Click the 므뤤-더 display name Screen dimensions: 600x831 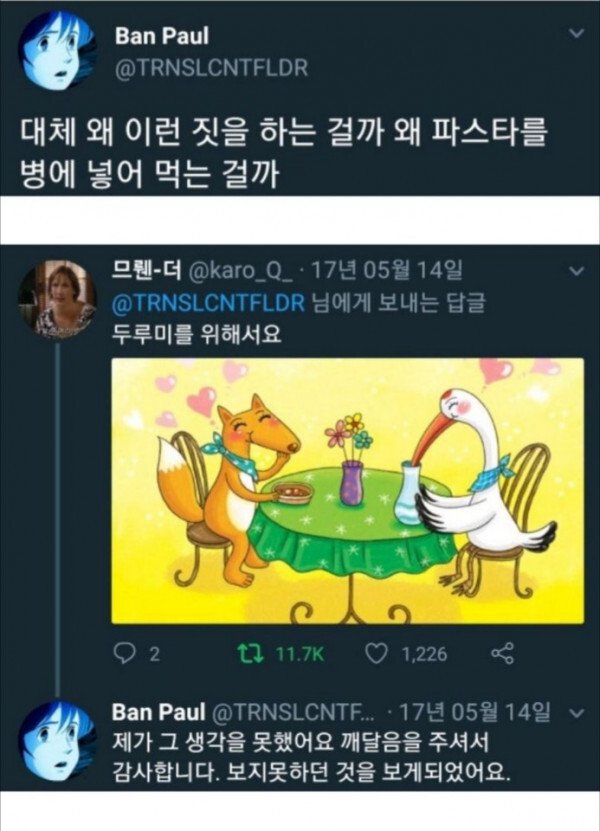coord(148,271)
